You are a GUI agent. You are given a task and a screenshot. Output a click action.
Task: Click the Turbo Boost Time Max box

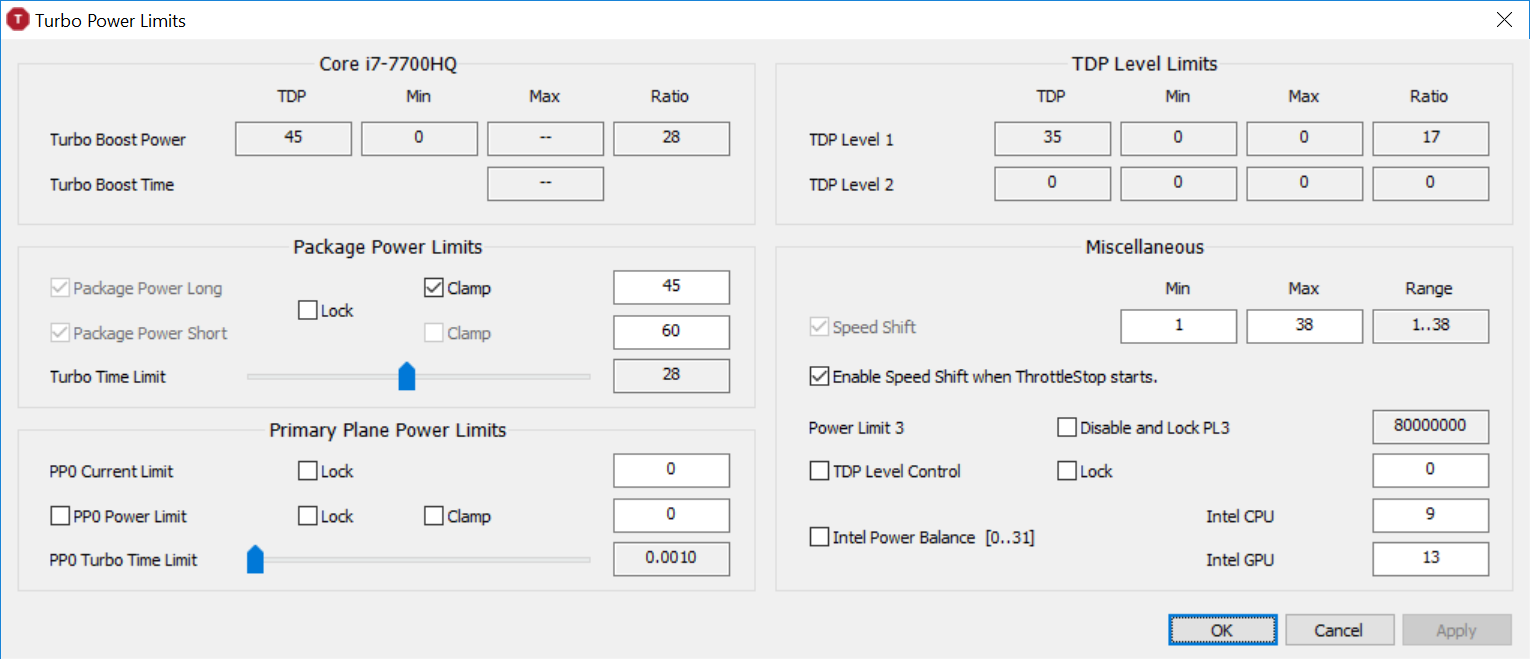pyautogui.click(x=545, y=184)
